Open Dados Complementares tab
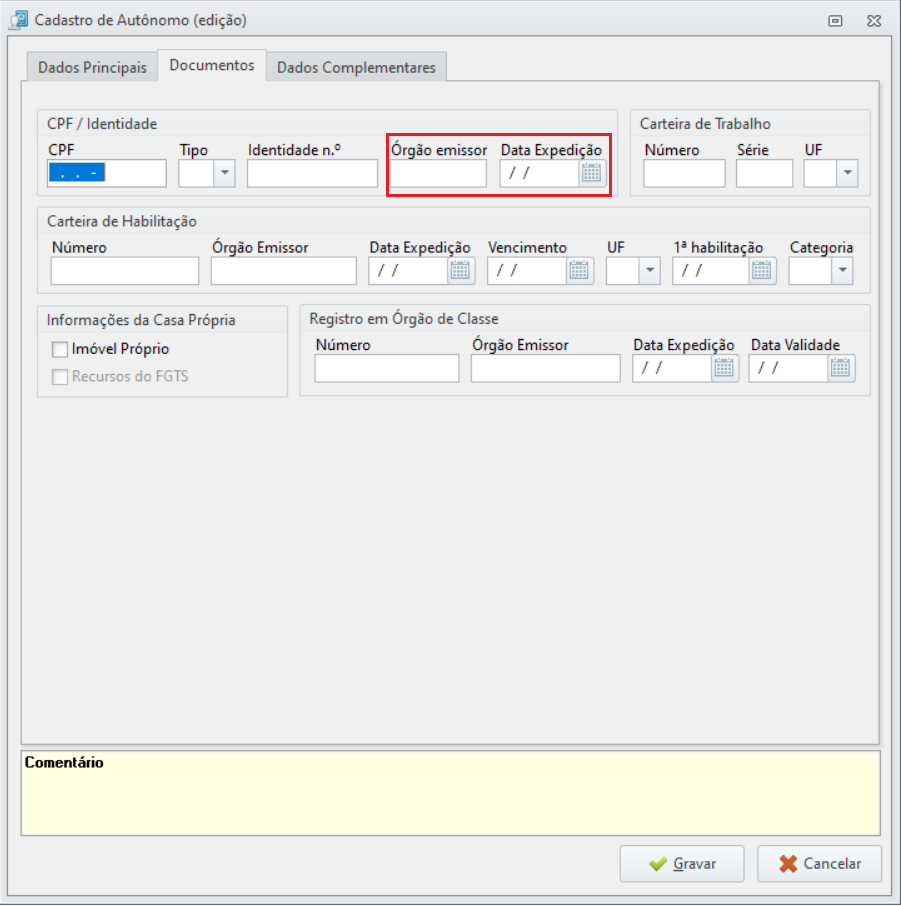The image size is (901, 906). pos(356,67)
